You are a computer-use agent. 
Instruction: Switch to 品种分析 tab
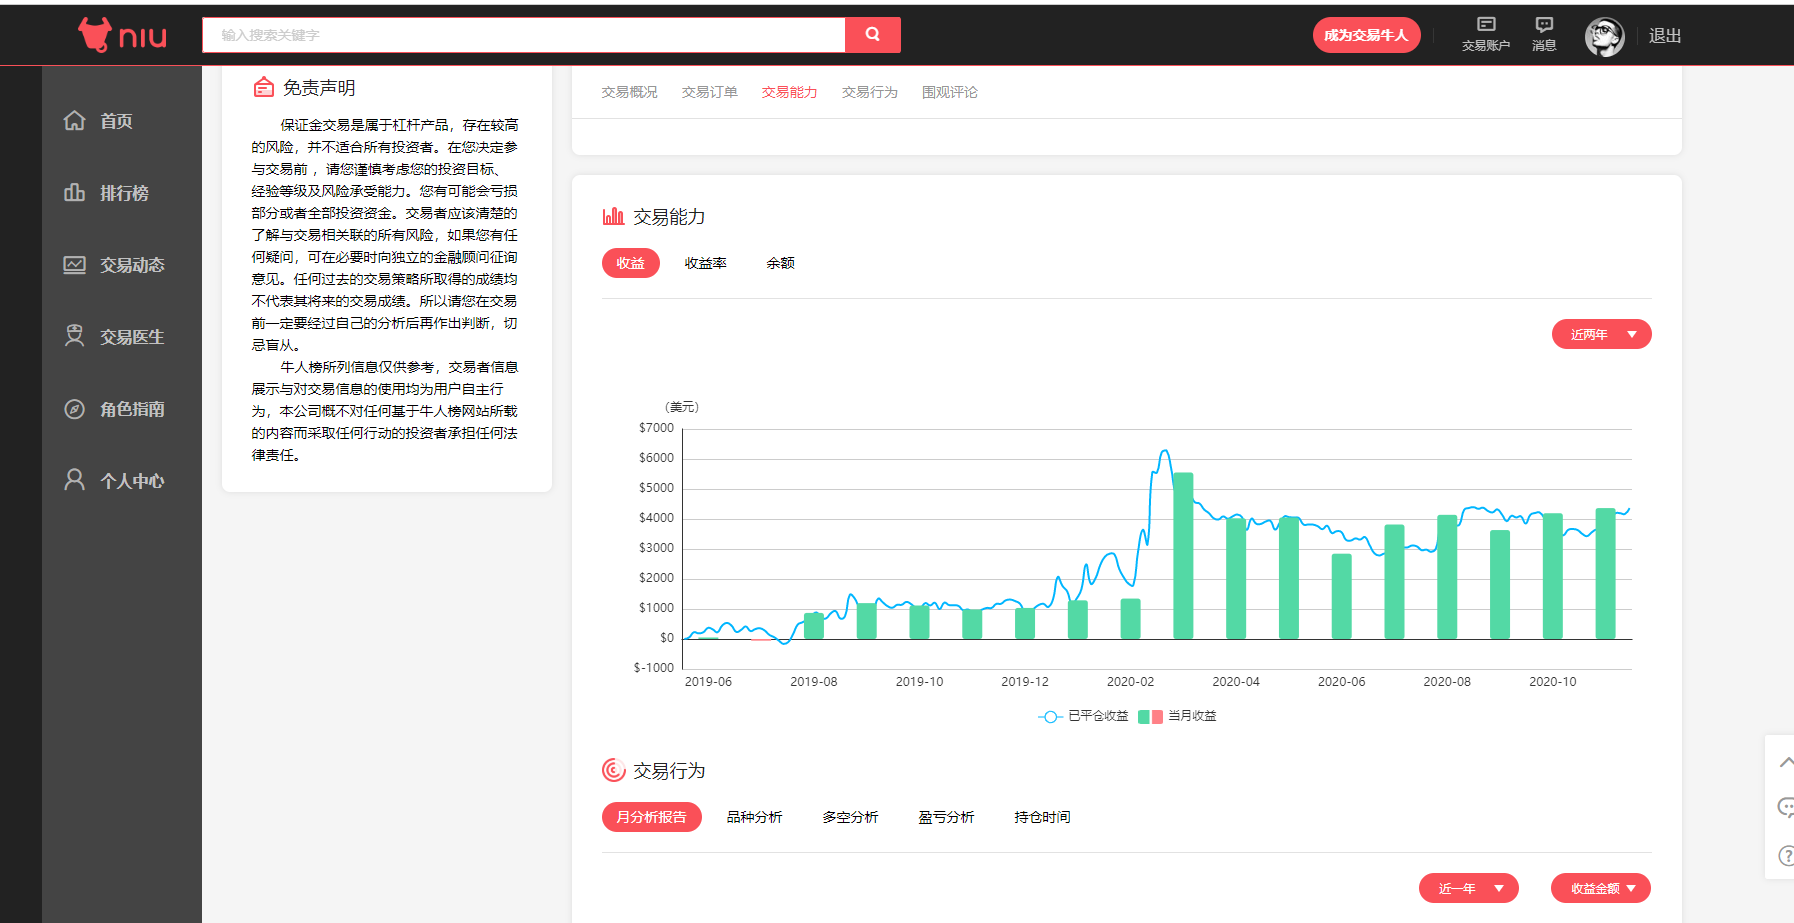tap(754, 817)
